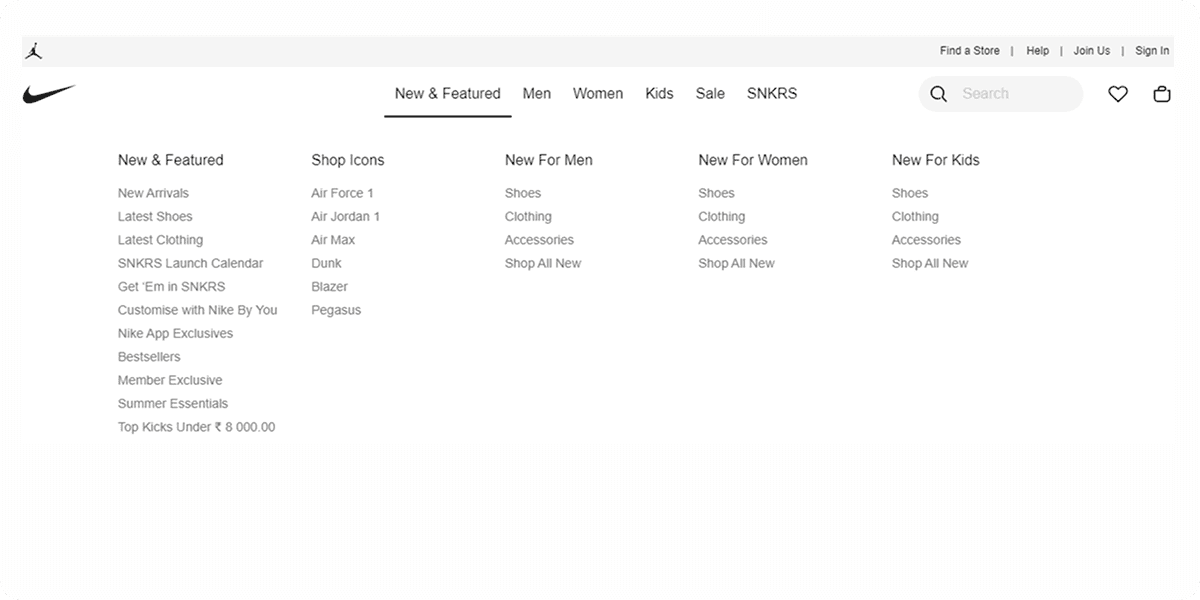1200x600 pixels.
Task: Open Accessories under New For Men
Action: point(539,240)
